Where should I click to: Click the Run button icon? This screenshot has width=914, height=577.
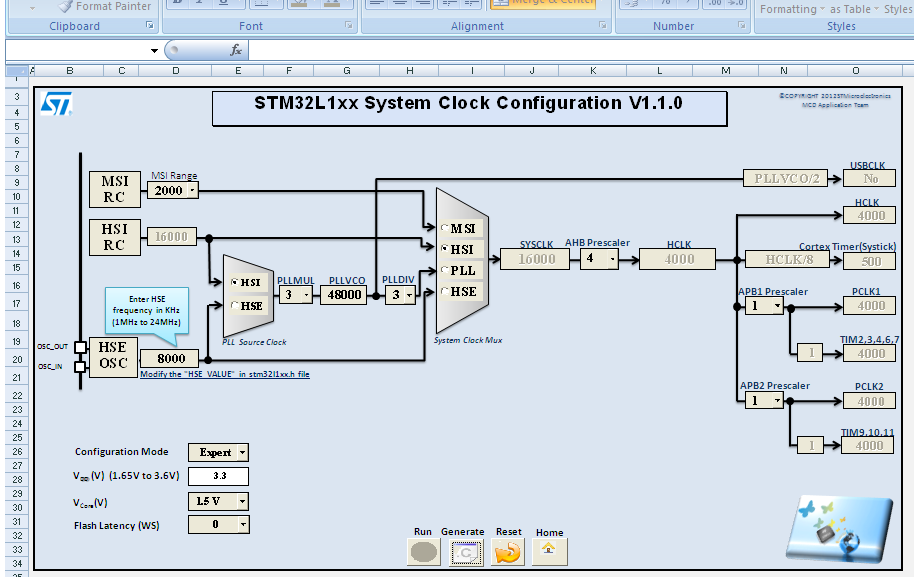pyautogui.click(x=424, y=552)
